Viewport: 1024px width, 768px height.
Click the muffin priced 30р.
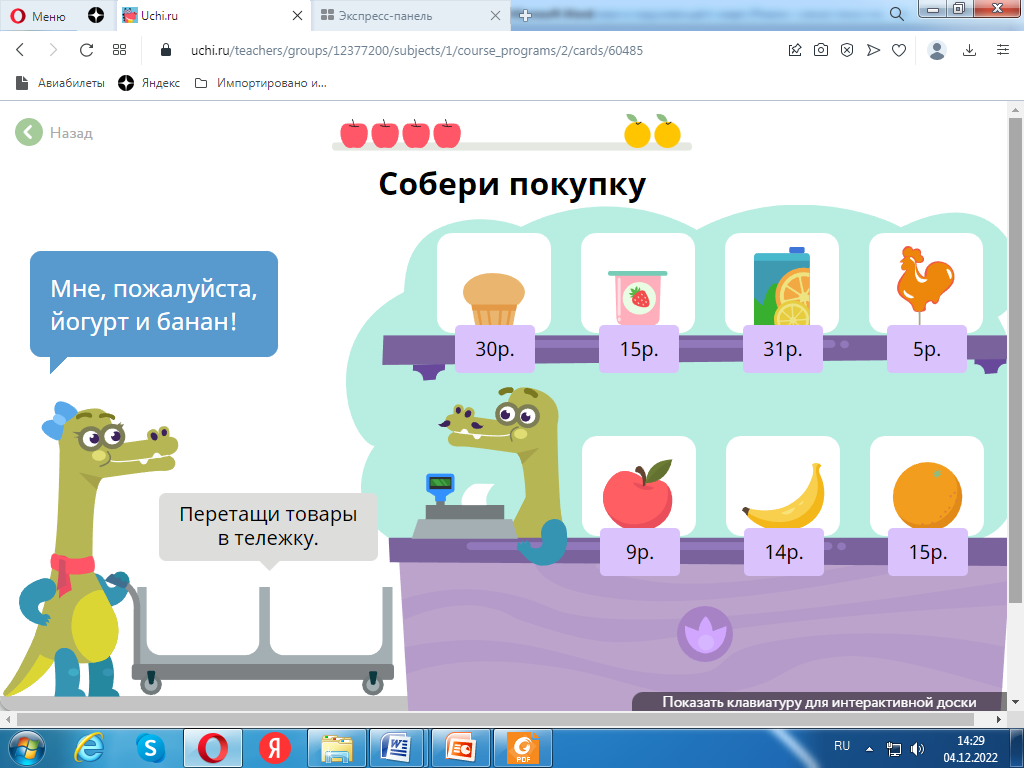click(493, 298)
